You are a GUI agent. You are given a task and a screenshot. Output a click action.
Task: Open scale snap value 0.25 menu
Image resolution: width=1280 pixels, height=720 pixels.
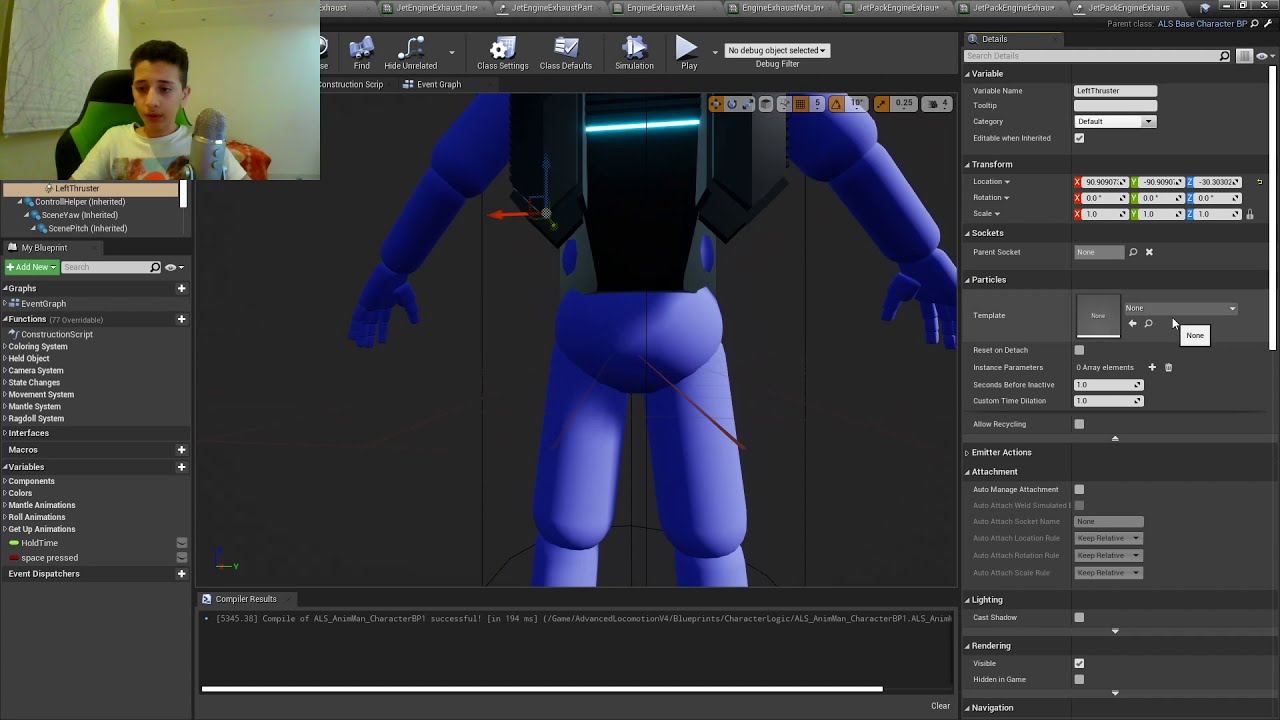[x=904, y=104]
